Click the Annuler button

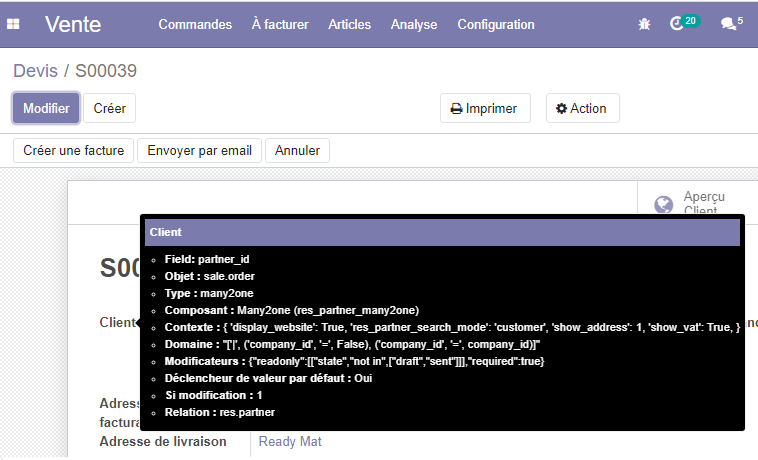[297, 150]
